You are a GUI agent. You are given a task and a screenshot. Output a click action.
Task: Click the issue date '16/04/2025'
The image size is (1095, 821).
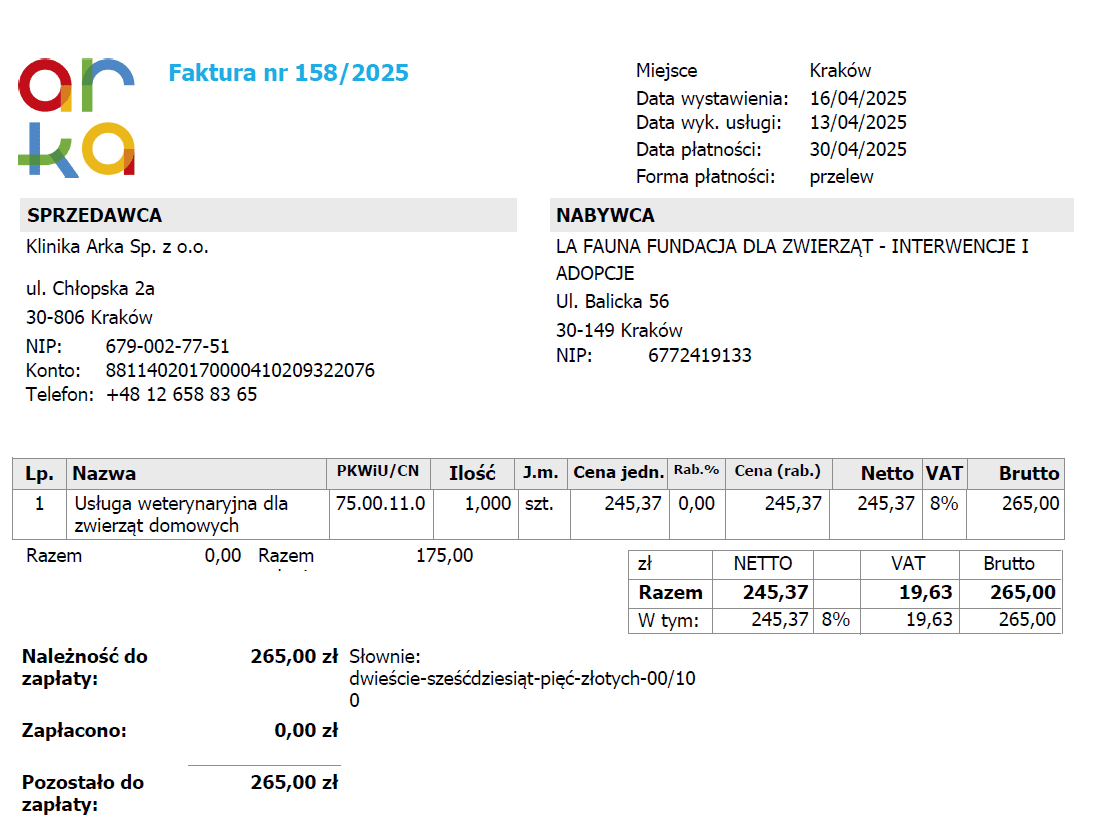coord(858,98)
